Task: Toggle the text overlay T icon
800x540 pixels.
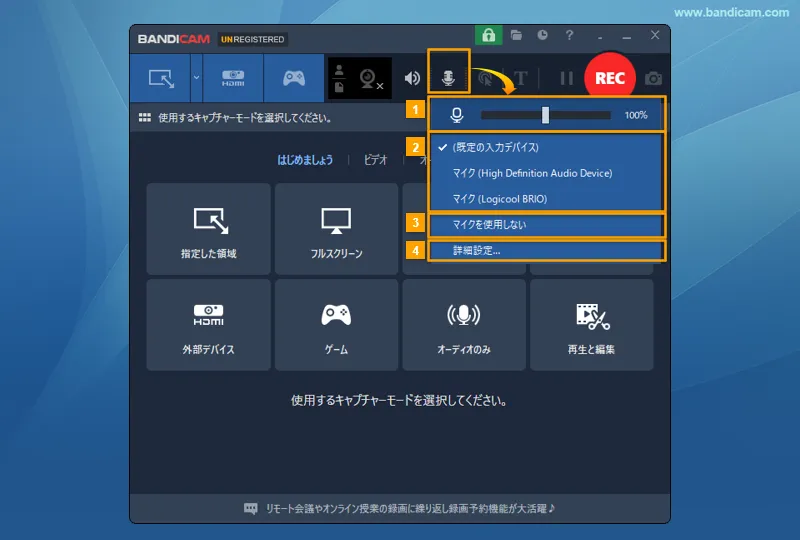Action: 520,78
